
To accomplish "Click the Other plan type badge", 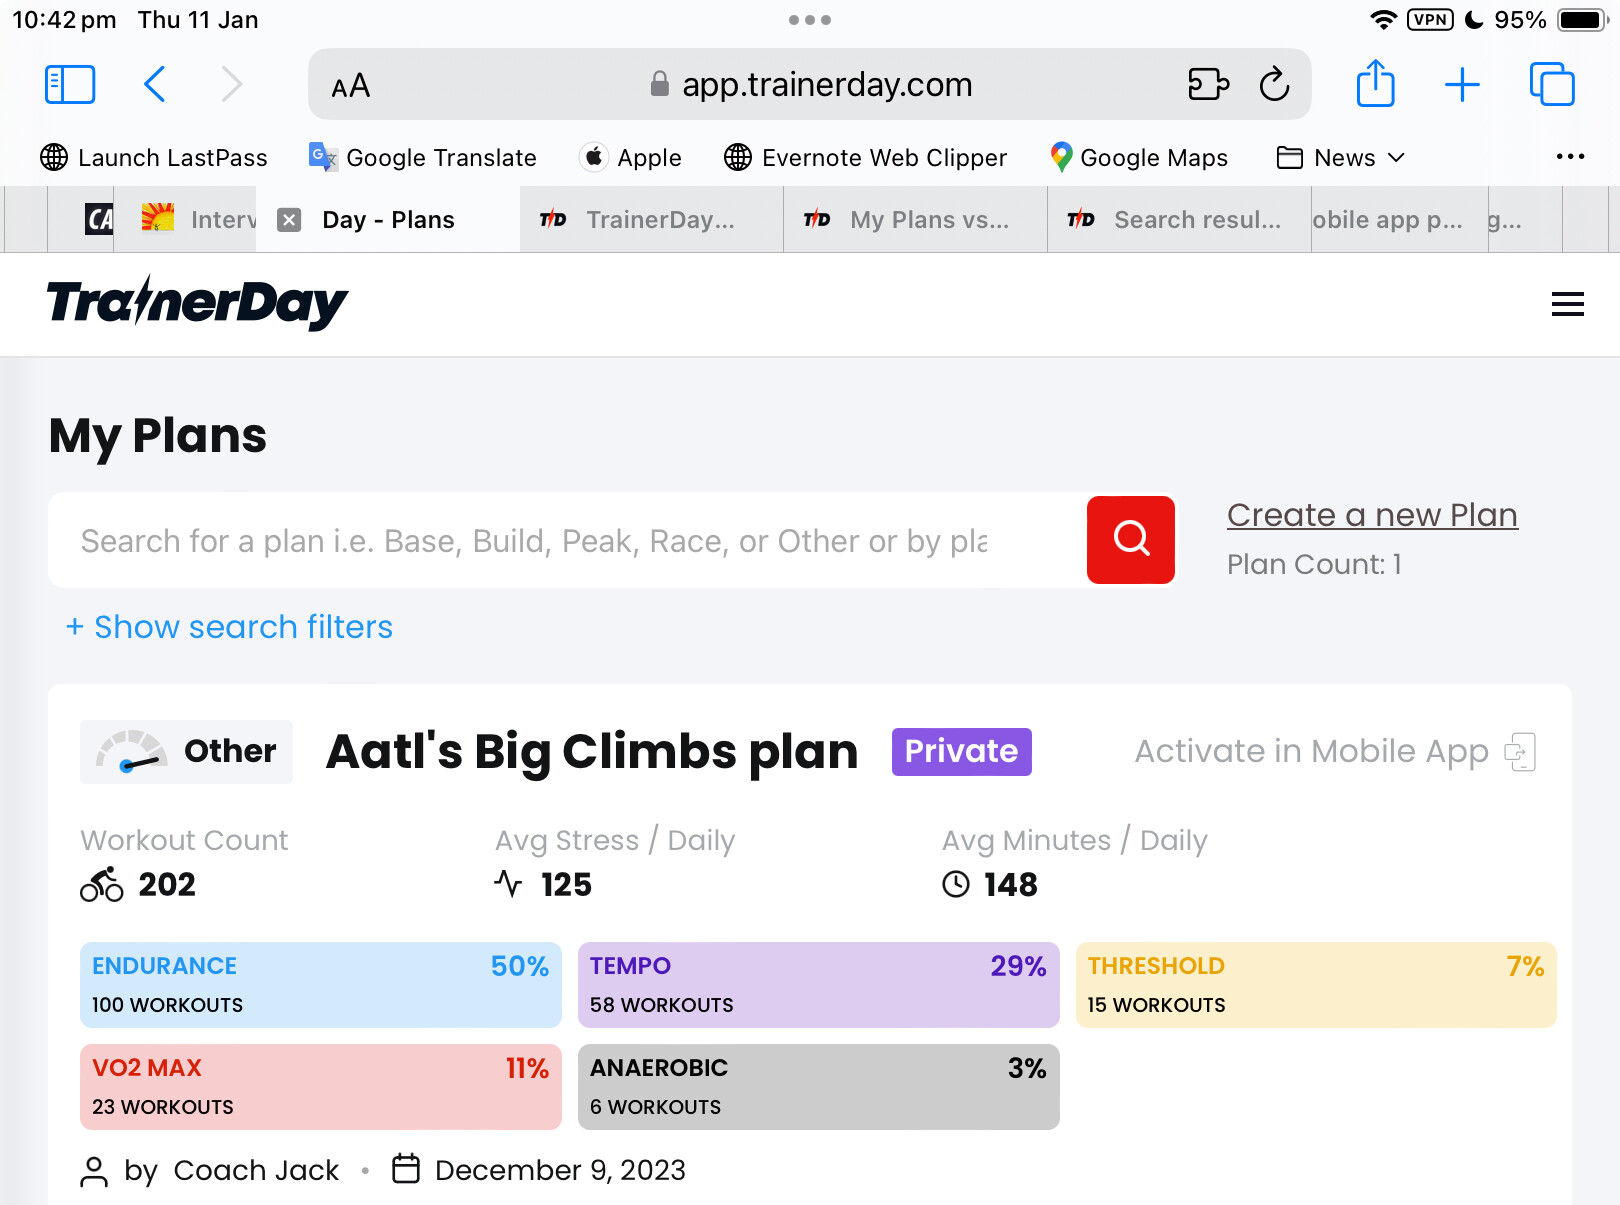I will (186, 752).
